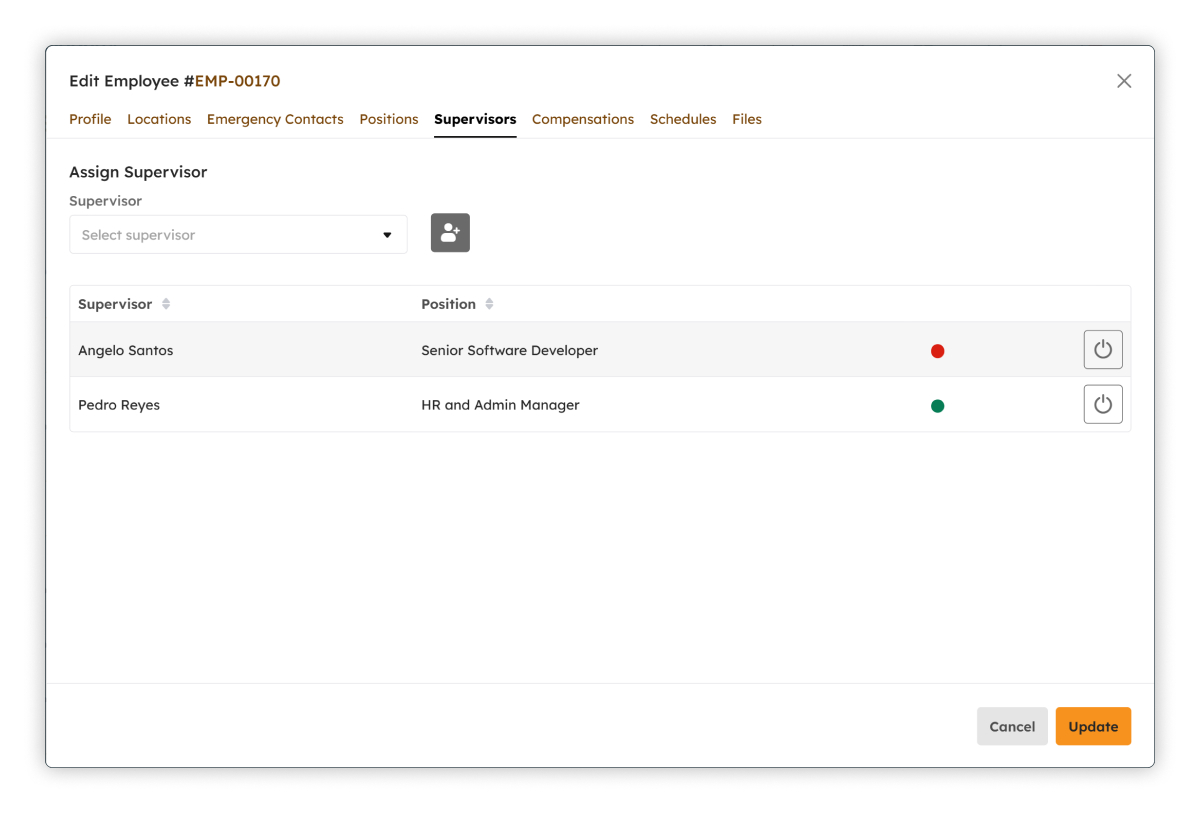Click the EMP-00170 employee number link
The image size is (1200, 813).
pos(237,81)
